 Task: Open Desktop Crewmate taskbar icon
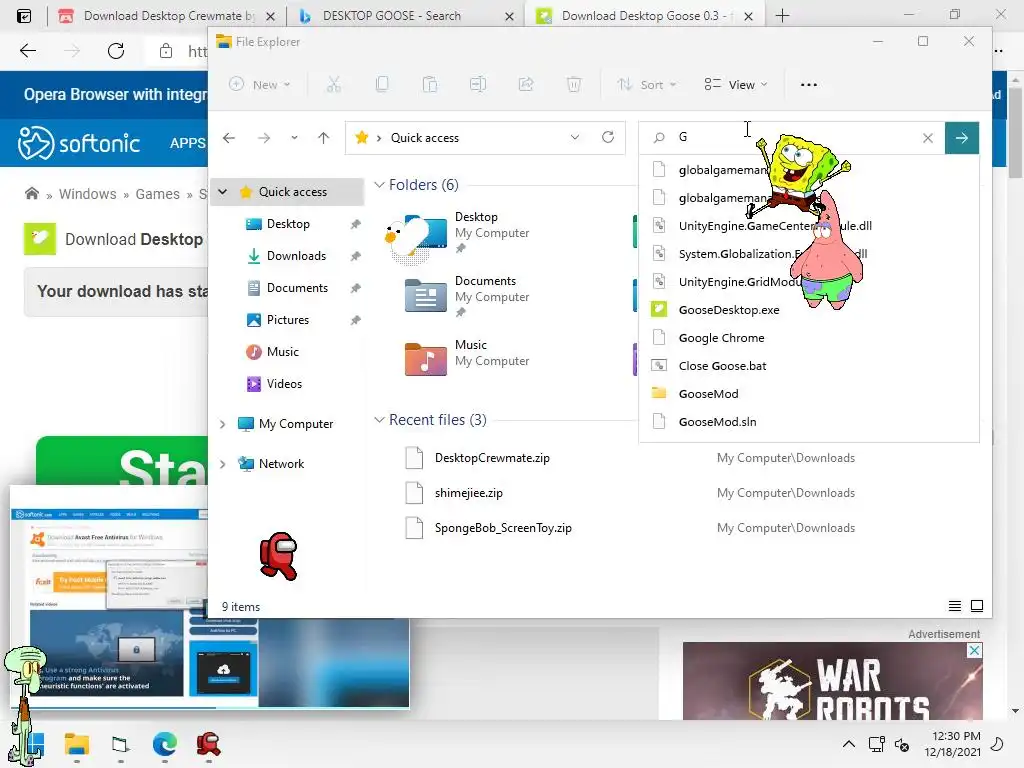coord(208,744)
